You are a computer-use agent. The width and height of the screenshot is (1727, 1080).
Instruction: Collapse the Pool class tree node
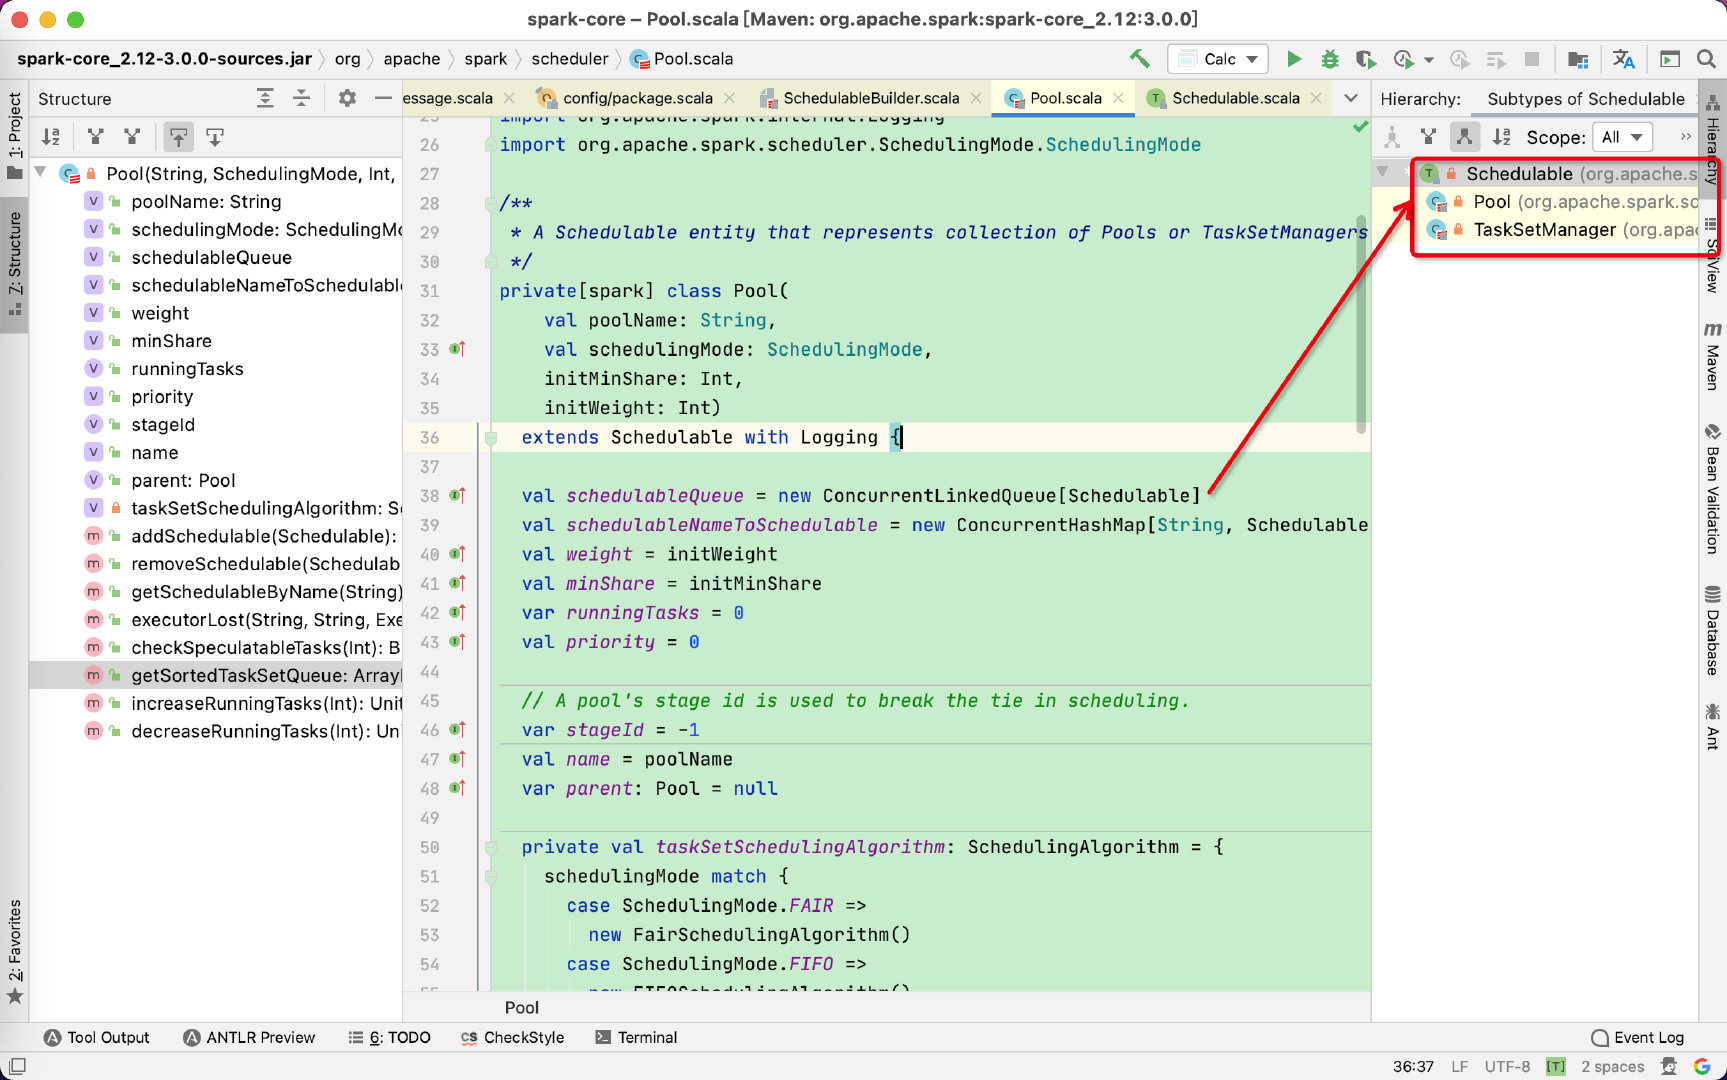pyautogui.click(x=41, y=173)
